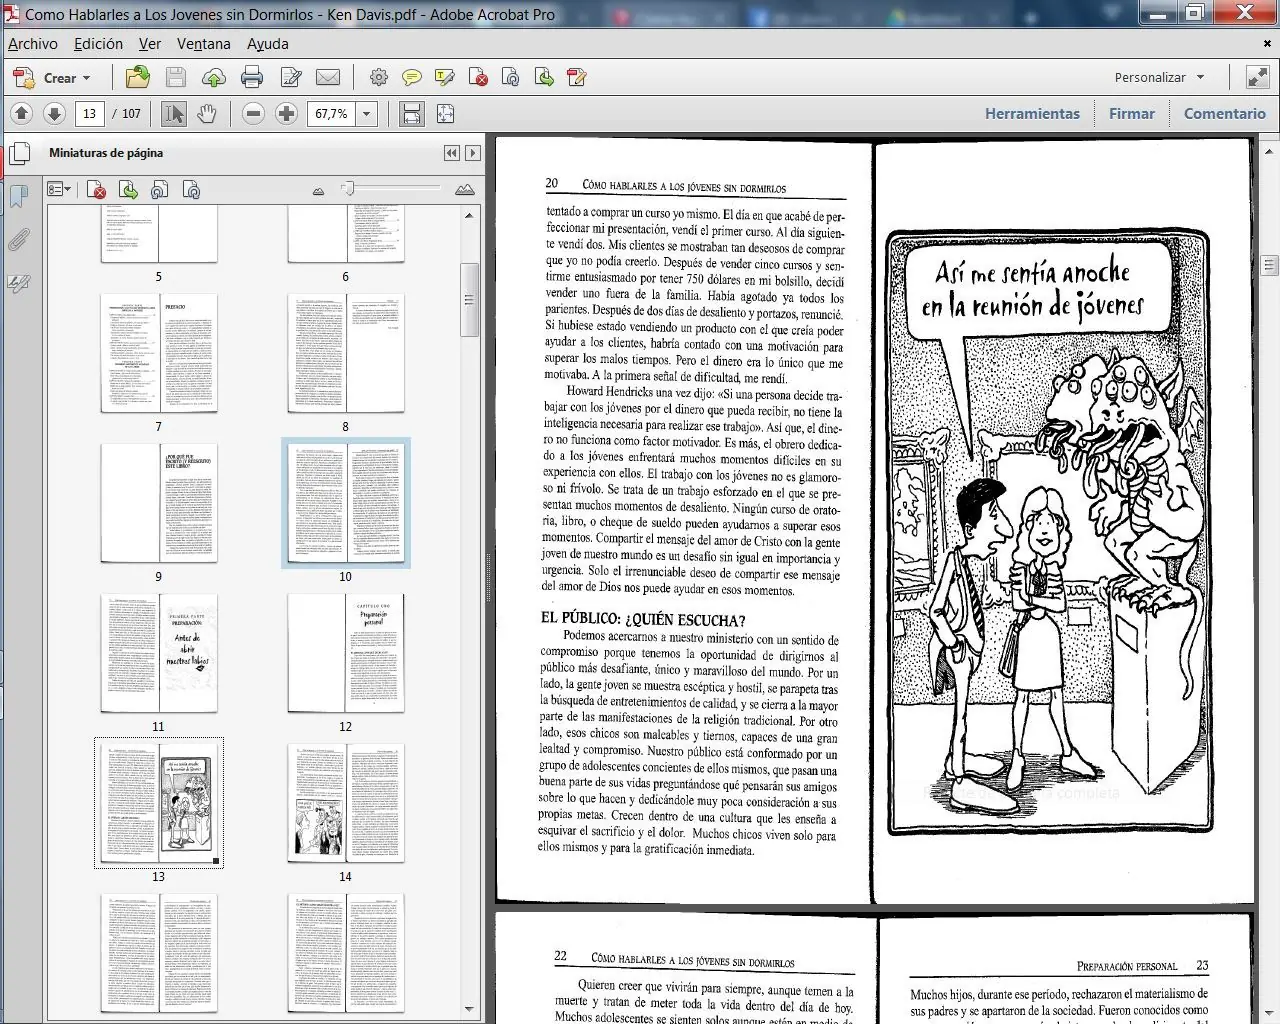Select page 7 thumbnail
The height and width of the screenshot is (1024, 1280).
(159, 353)
